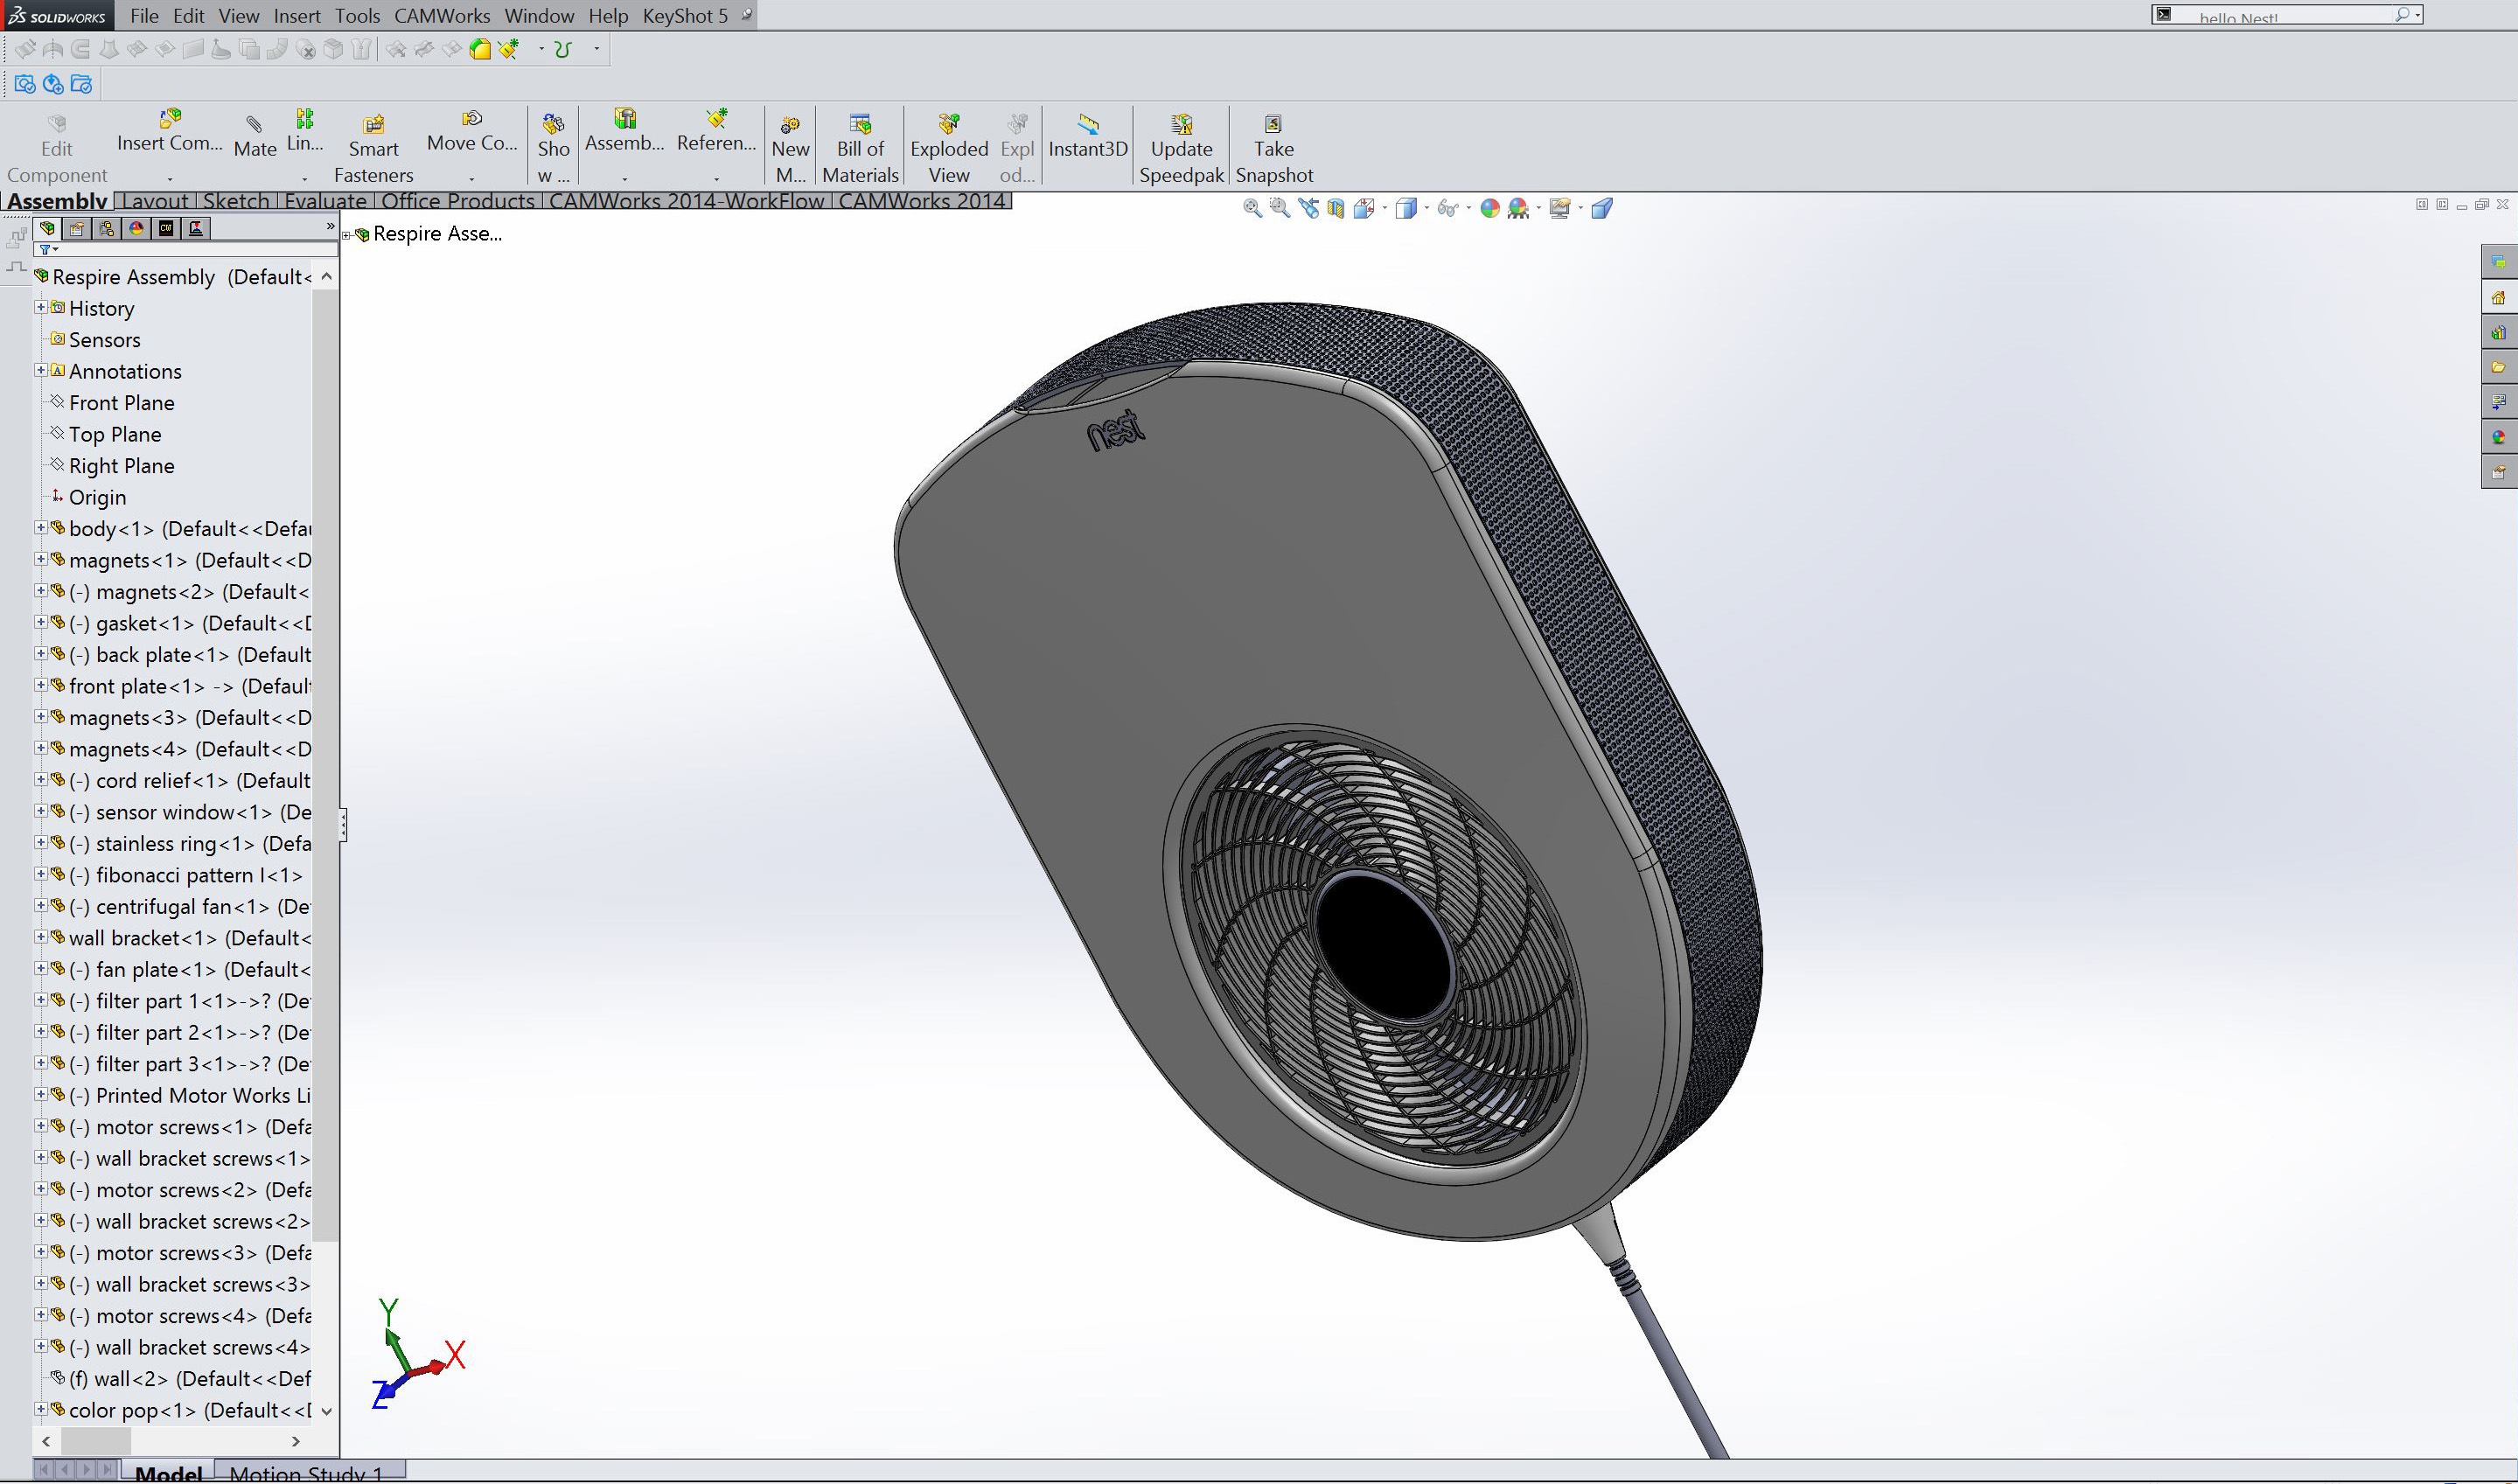This screenshot has height=1484, width=2518.
Task: Click the Smart Fasteners button
Action: click(373, 143)
